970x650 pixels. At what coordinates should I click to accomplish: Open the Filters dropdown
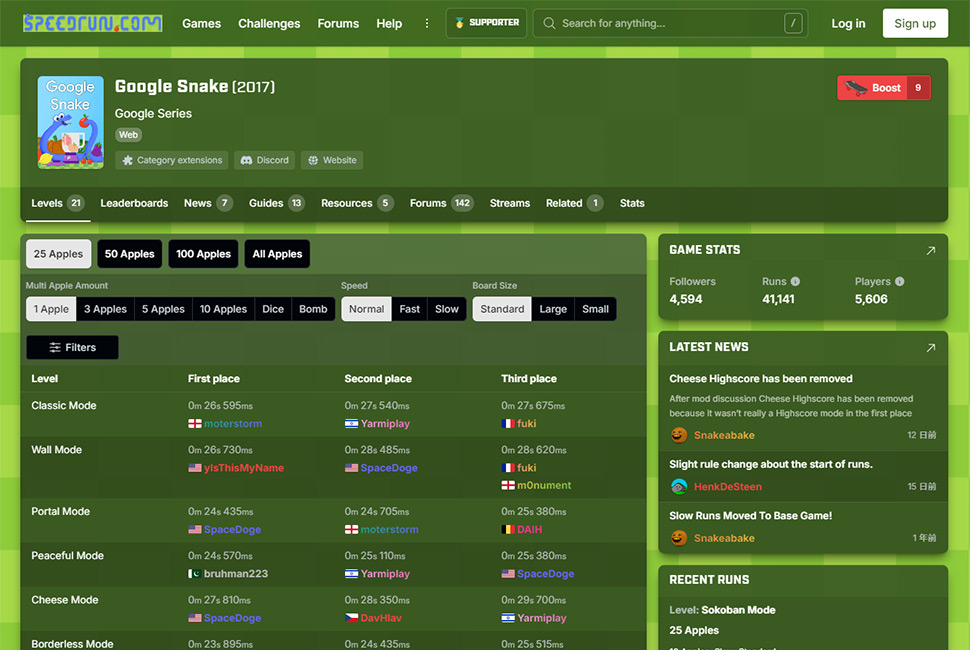[x=72, y=348]
